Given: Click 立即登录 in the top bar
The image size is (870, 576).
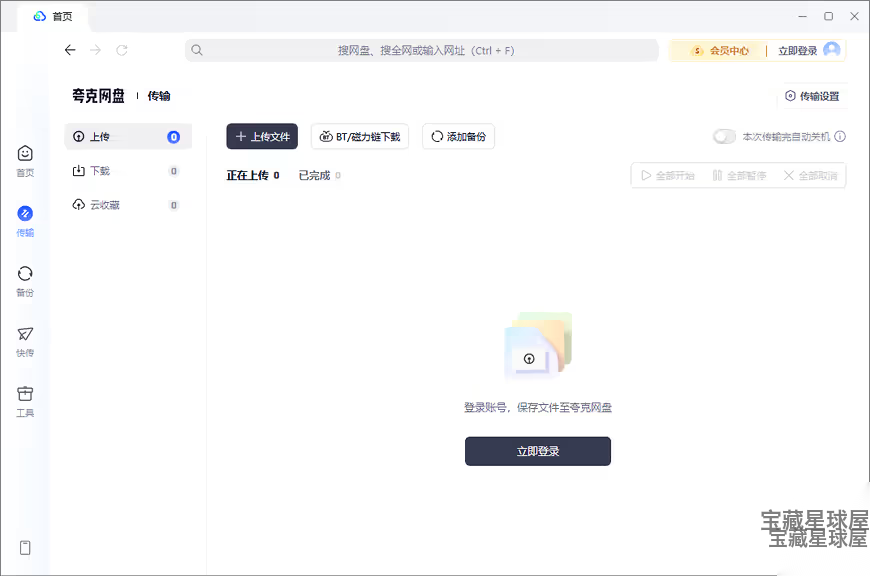Looking at the screenshot, I should pos(797,50).
